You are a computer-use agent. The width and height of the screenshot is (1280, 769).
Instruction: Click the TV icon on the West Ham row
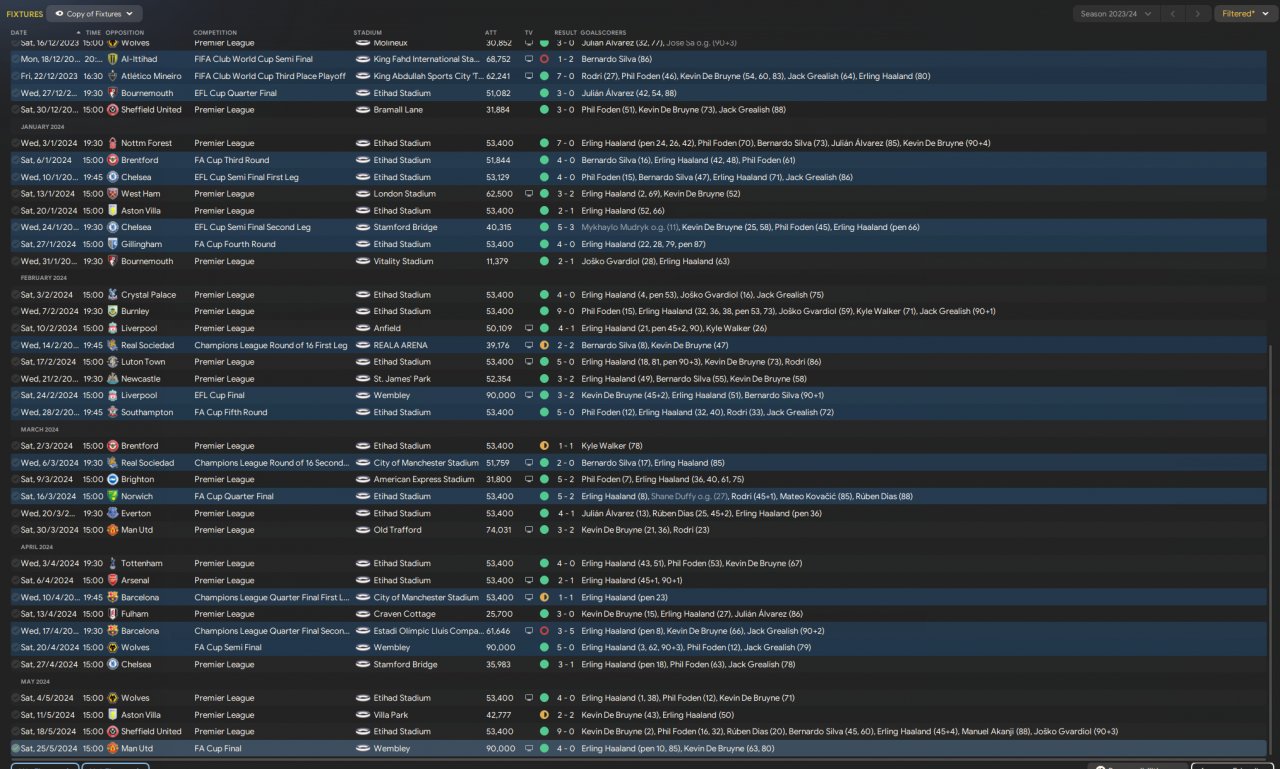pos(529,194)
